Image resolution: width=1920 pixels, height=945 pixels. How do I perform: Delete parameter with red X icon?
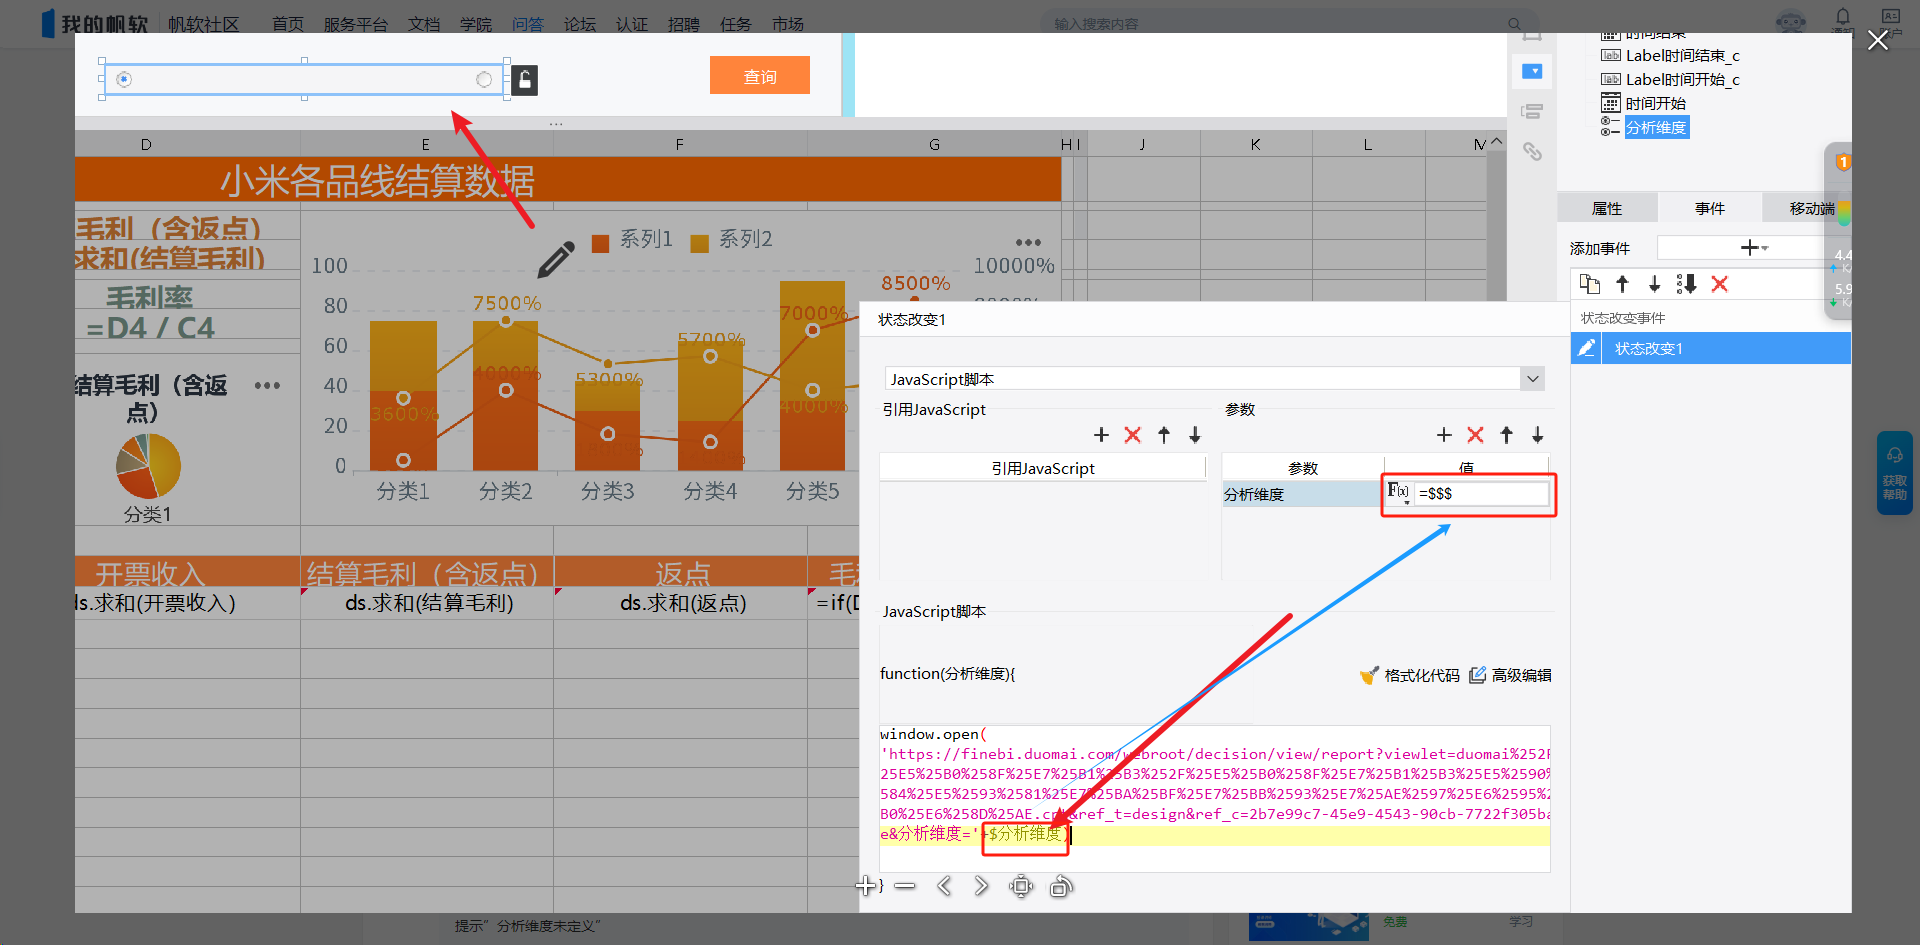(x=1475, y=435)
